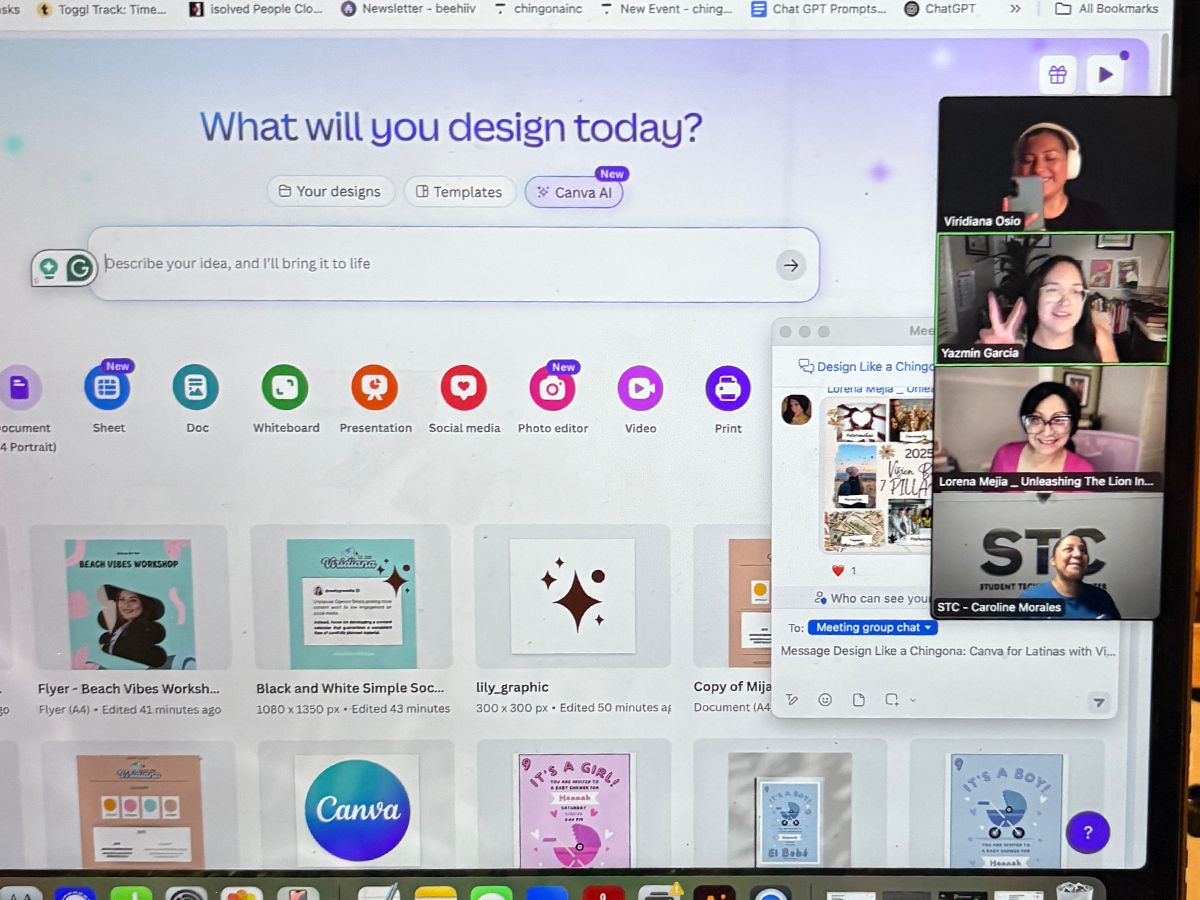Open the Sheet design type icon

[x=107, y=388]
